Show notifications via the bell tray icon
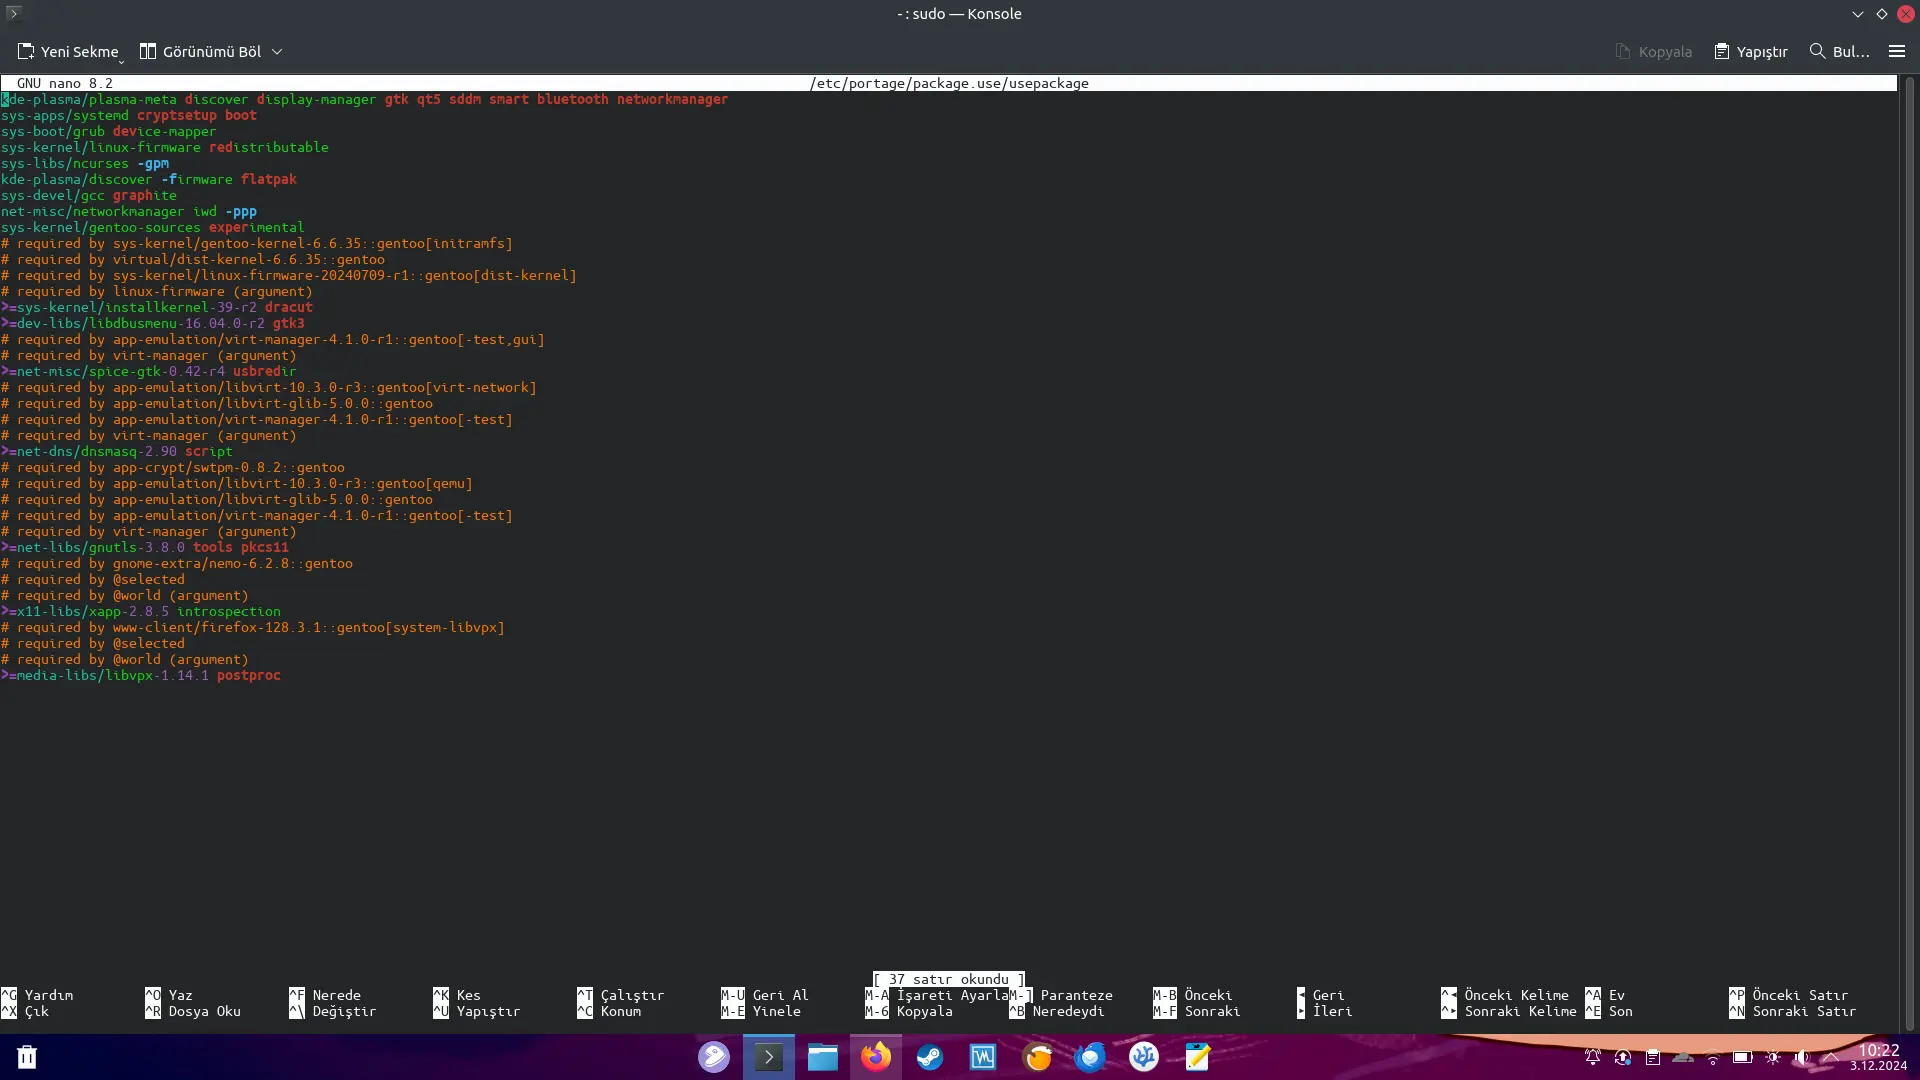1920x1080 pixels. (1593, 1057)
